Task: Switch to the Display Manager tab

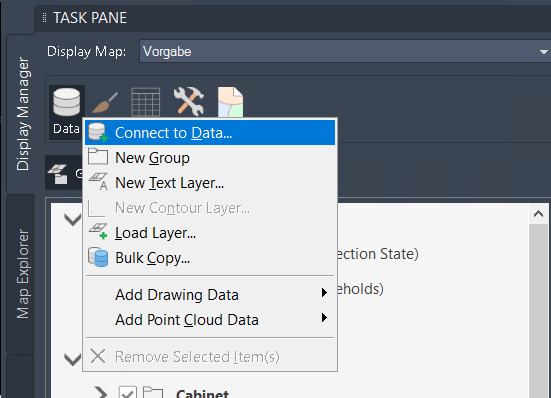Action: point(23,114)
